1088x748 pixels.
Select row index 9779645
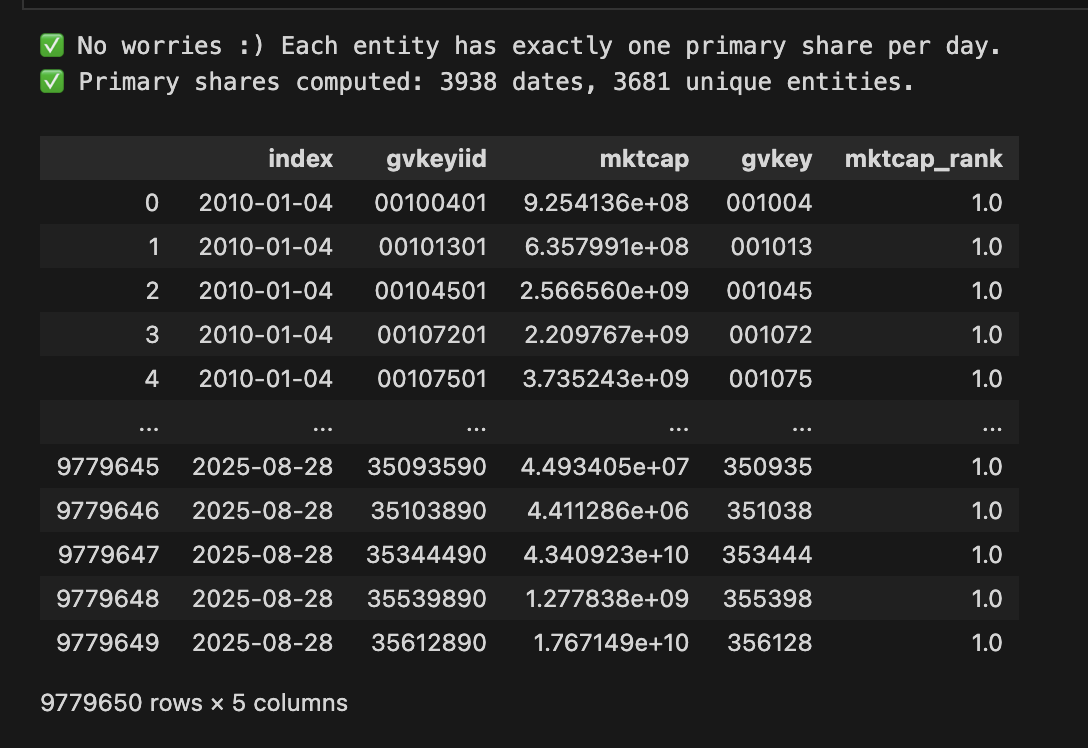[108, 467]
